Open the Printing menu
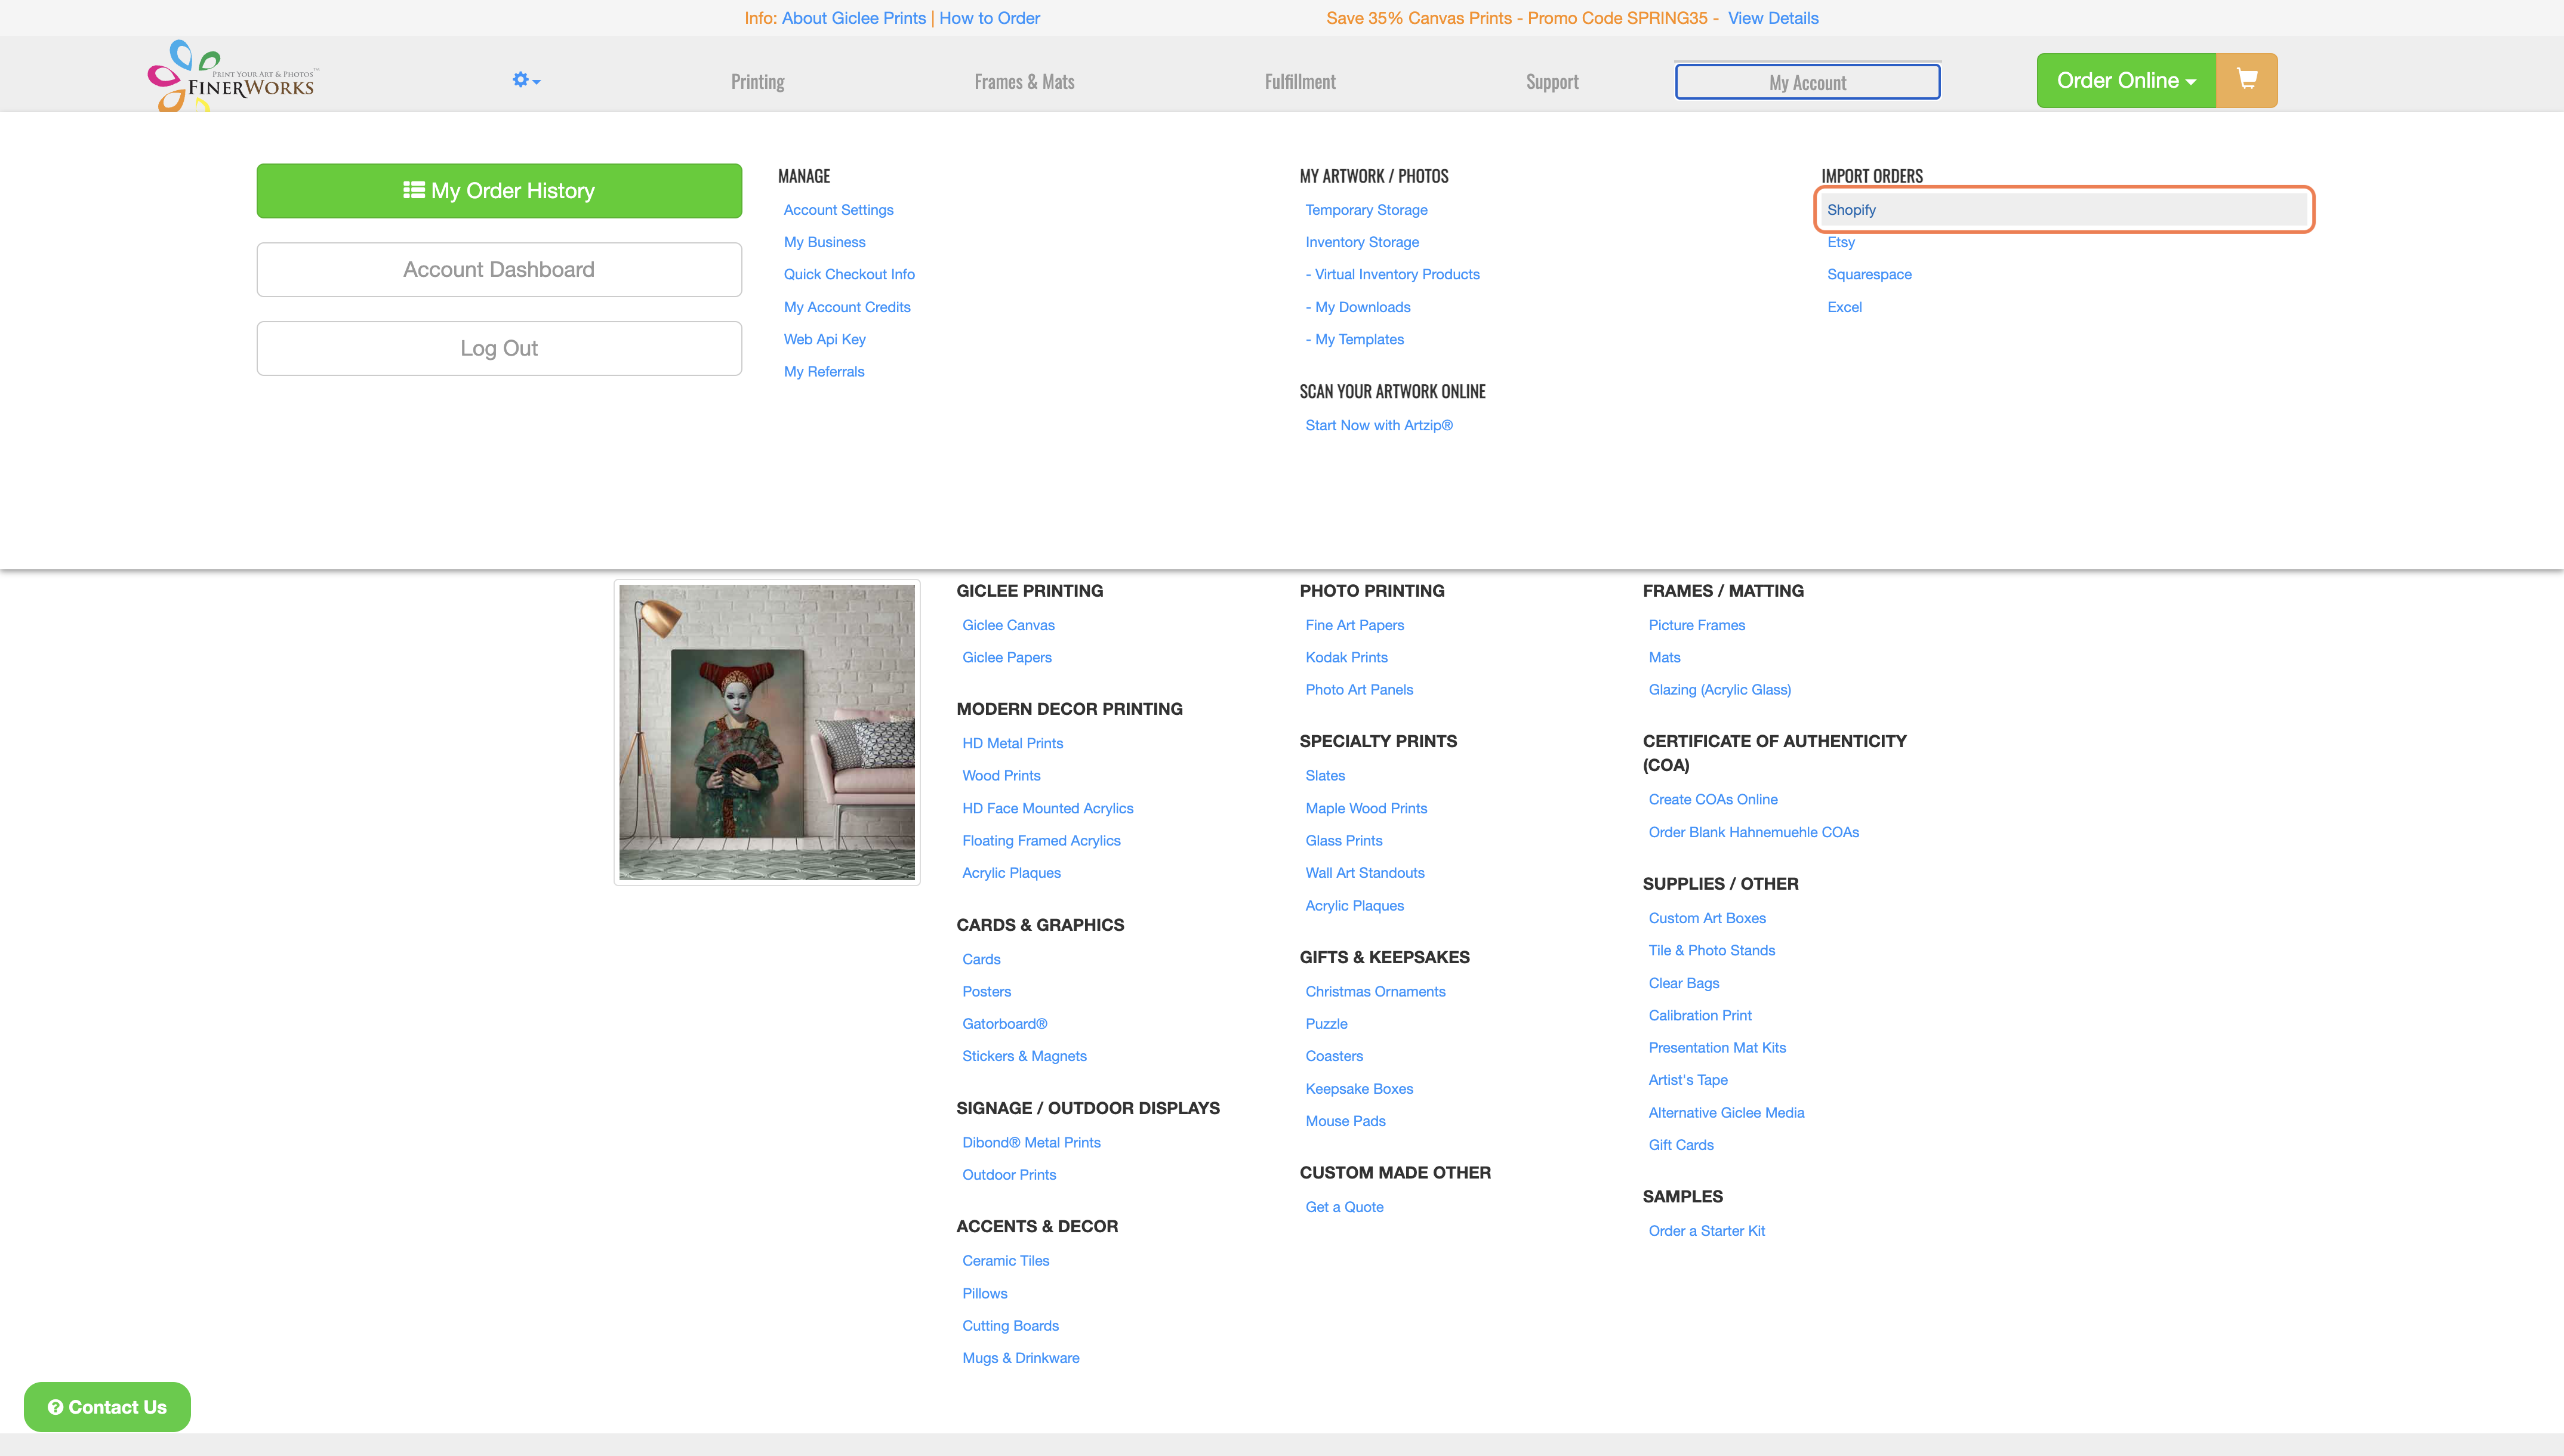2564x1456 pixels. [757, 82]
